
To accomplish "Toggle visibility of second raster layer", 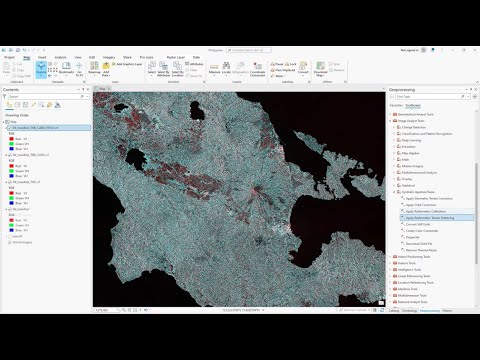I will tap(10, 155).
